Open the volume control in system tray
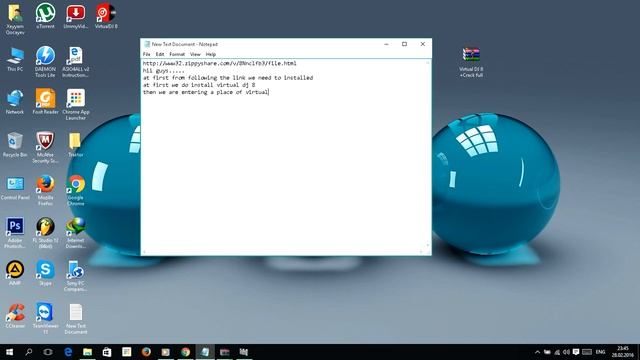This screenshot has height=360, width=640. [x=566, y=352]
